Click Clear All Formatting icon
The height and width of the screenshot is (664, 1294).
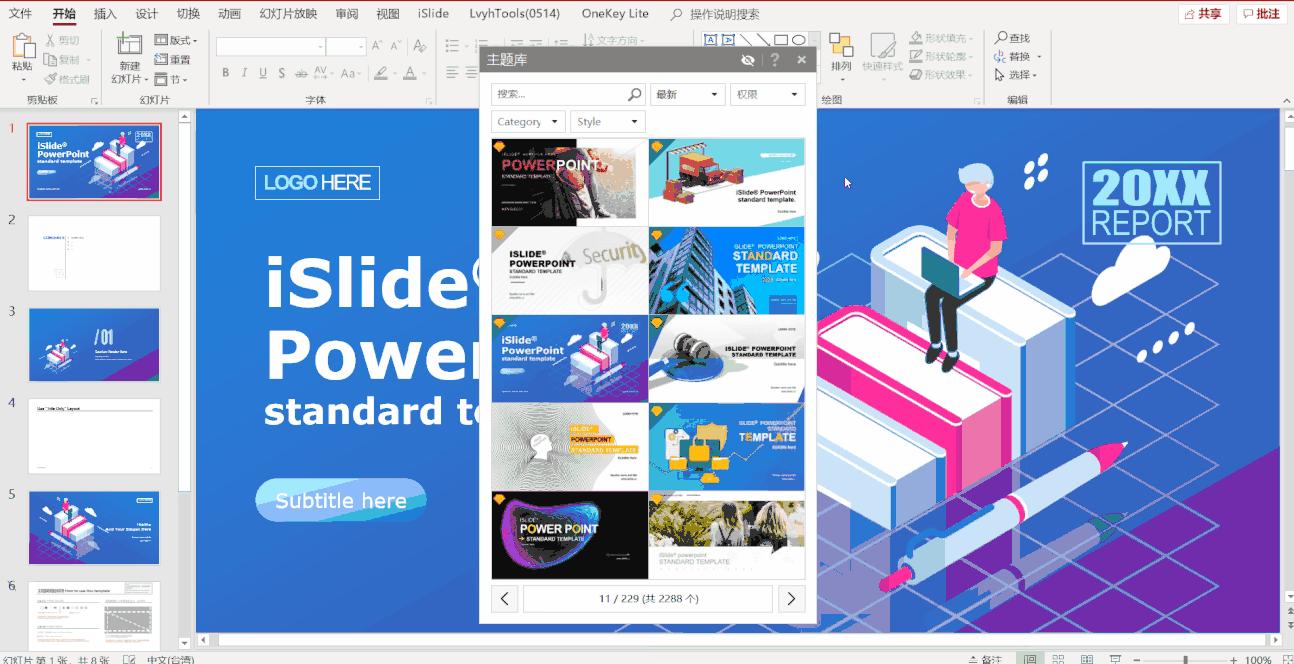(x=420, y=46)
